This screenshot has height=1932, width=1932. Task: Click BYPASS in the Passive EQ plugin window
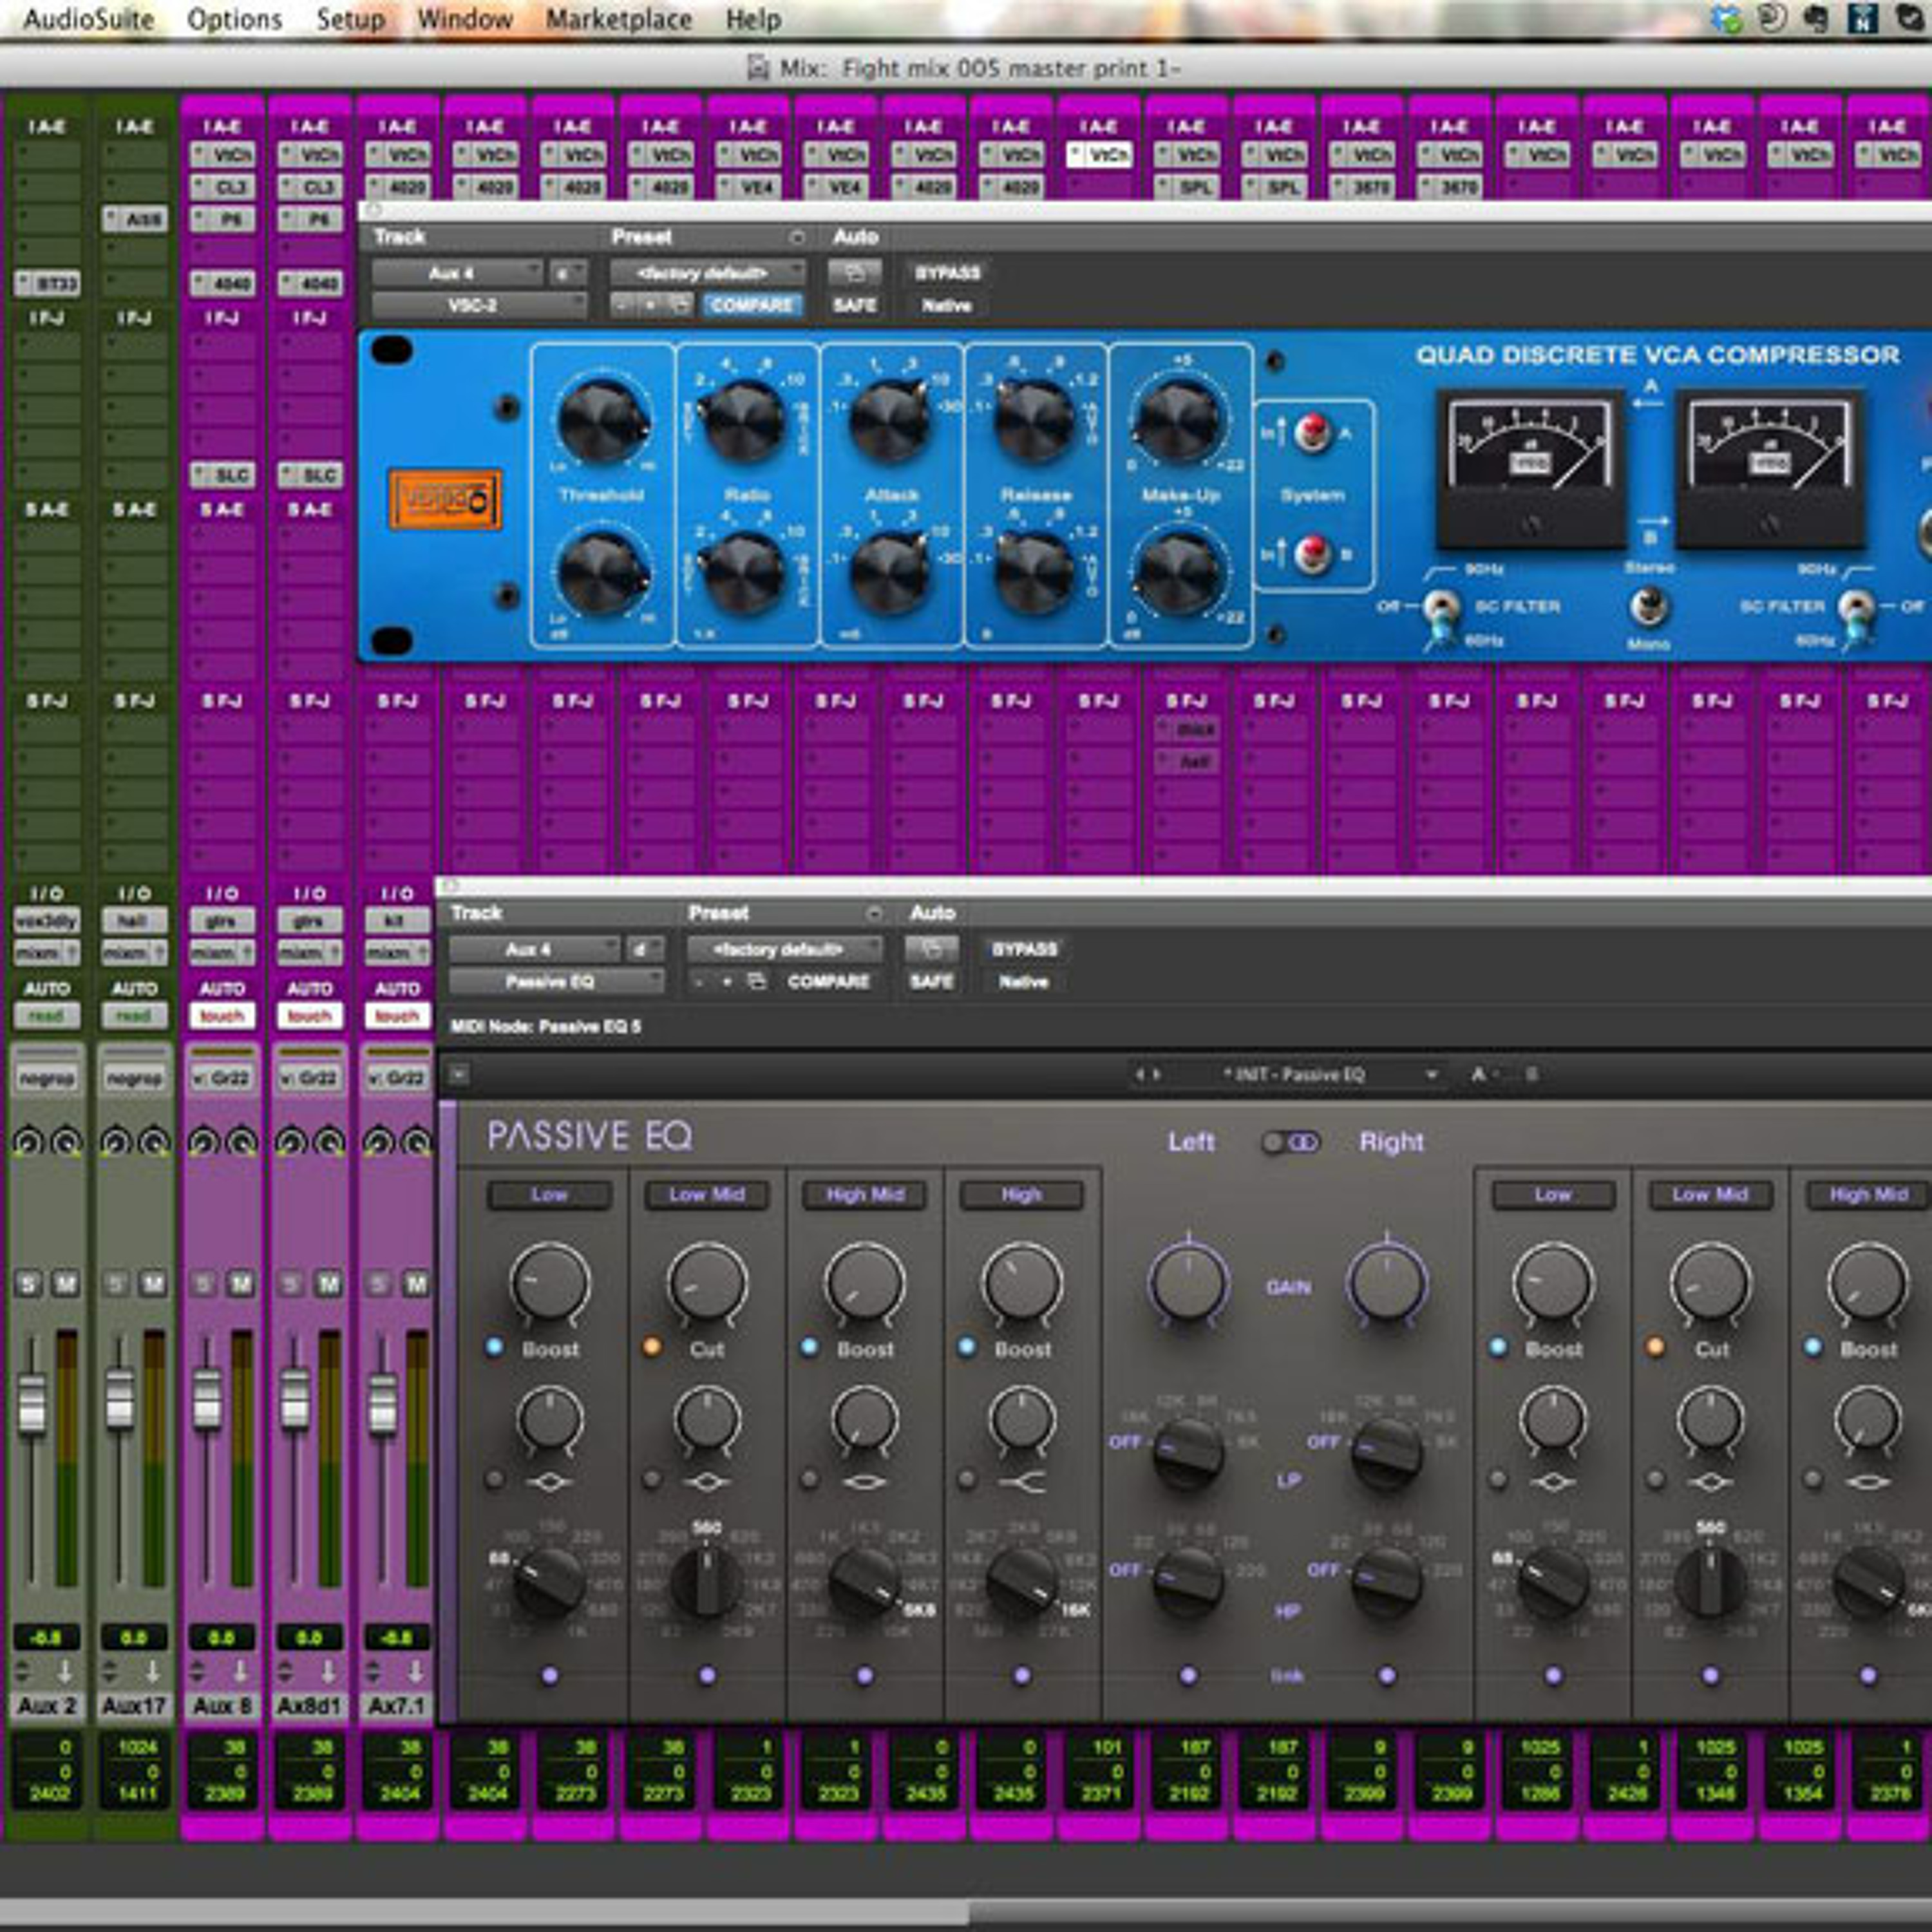(1024, 949)
